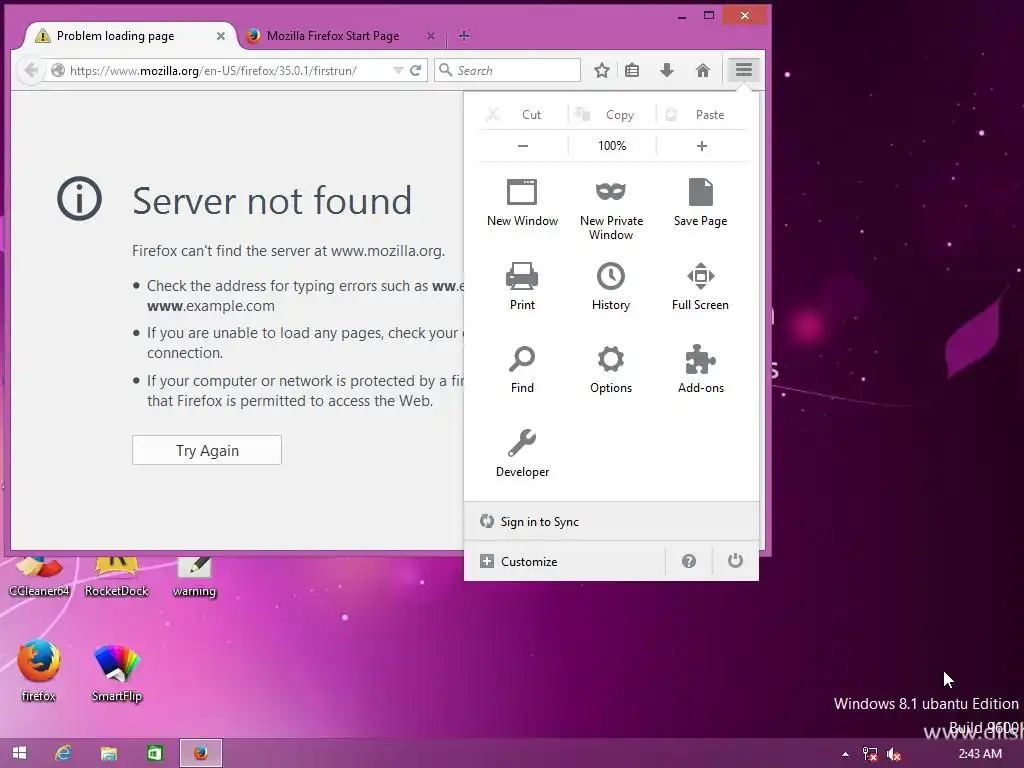
Task: Choose Save Page in menu
Action: 700,203
